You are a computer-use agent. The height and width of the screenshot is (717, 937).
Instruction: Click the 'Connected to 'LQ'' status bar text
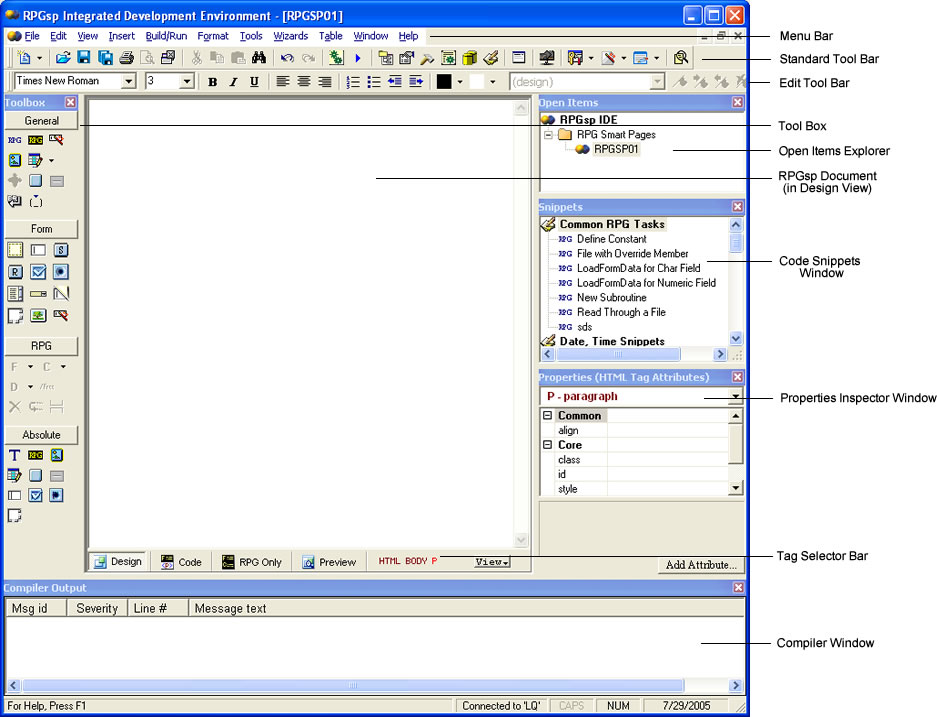[501, 706]
